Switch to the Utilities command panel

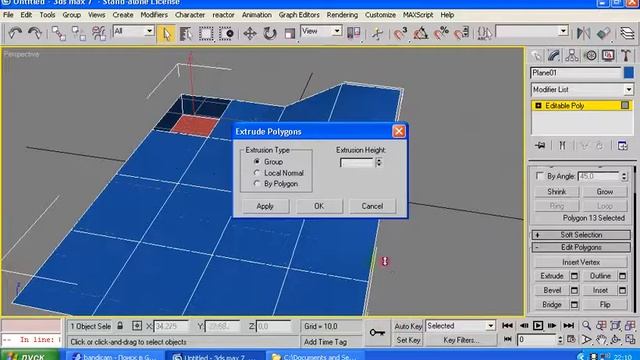pos(626,56)
